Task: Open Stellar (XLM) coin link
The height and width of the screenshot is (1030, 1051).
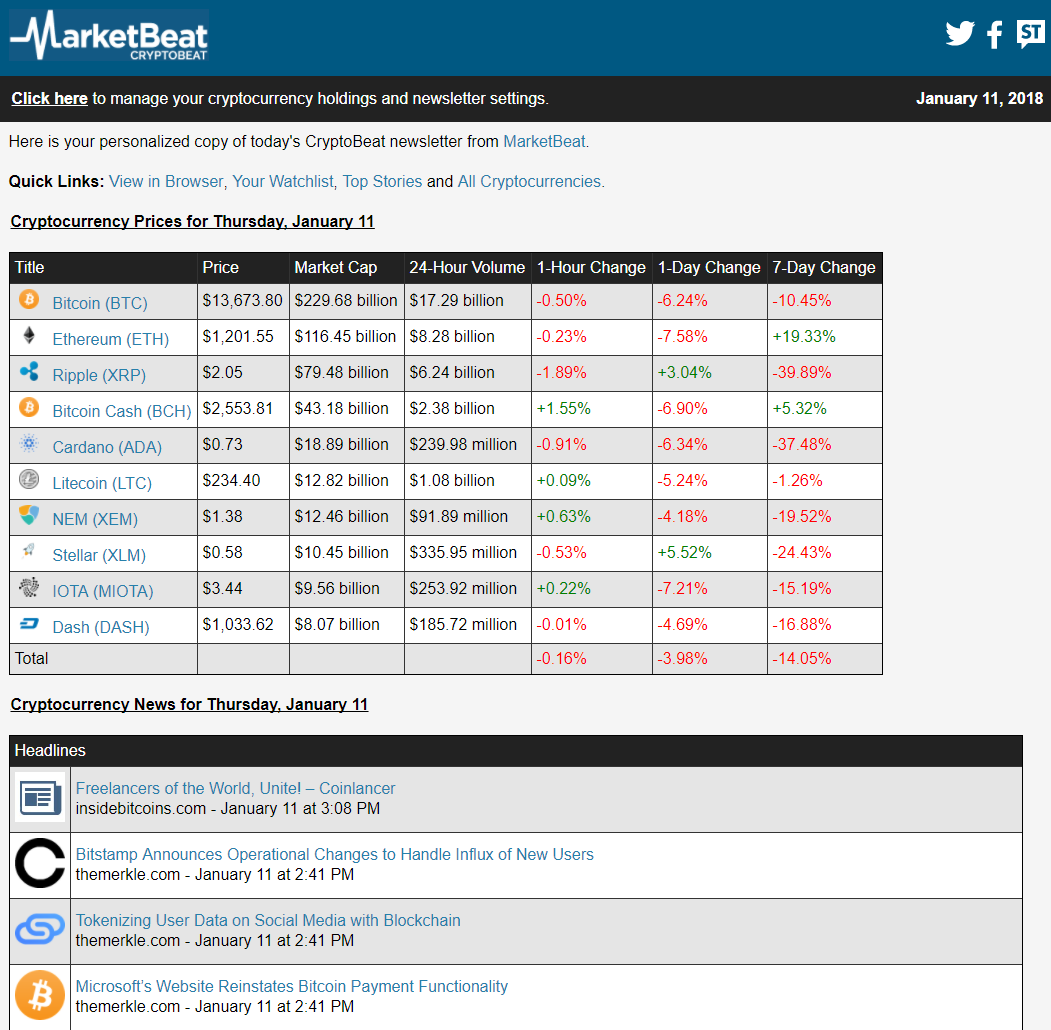Action: point(99,555)
